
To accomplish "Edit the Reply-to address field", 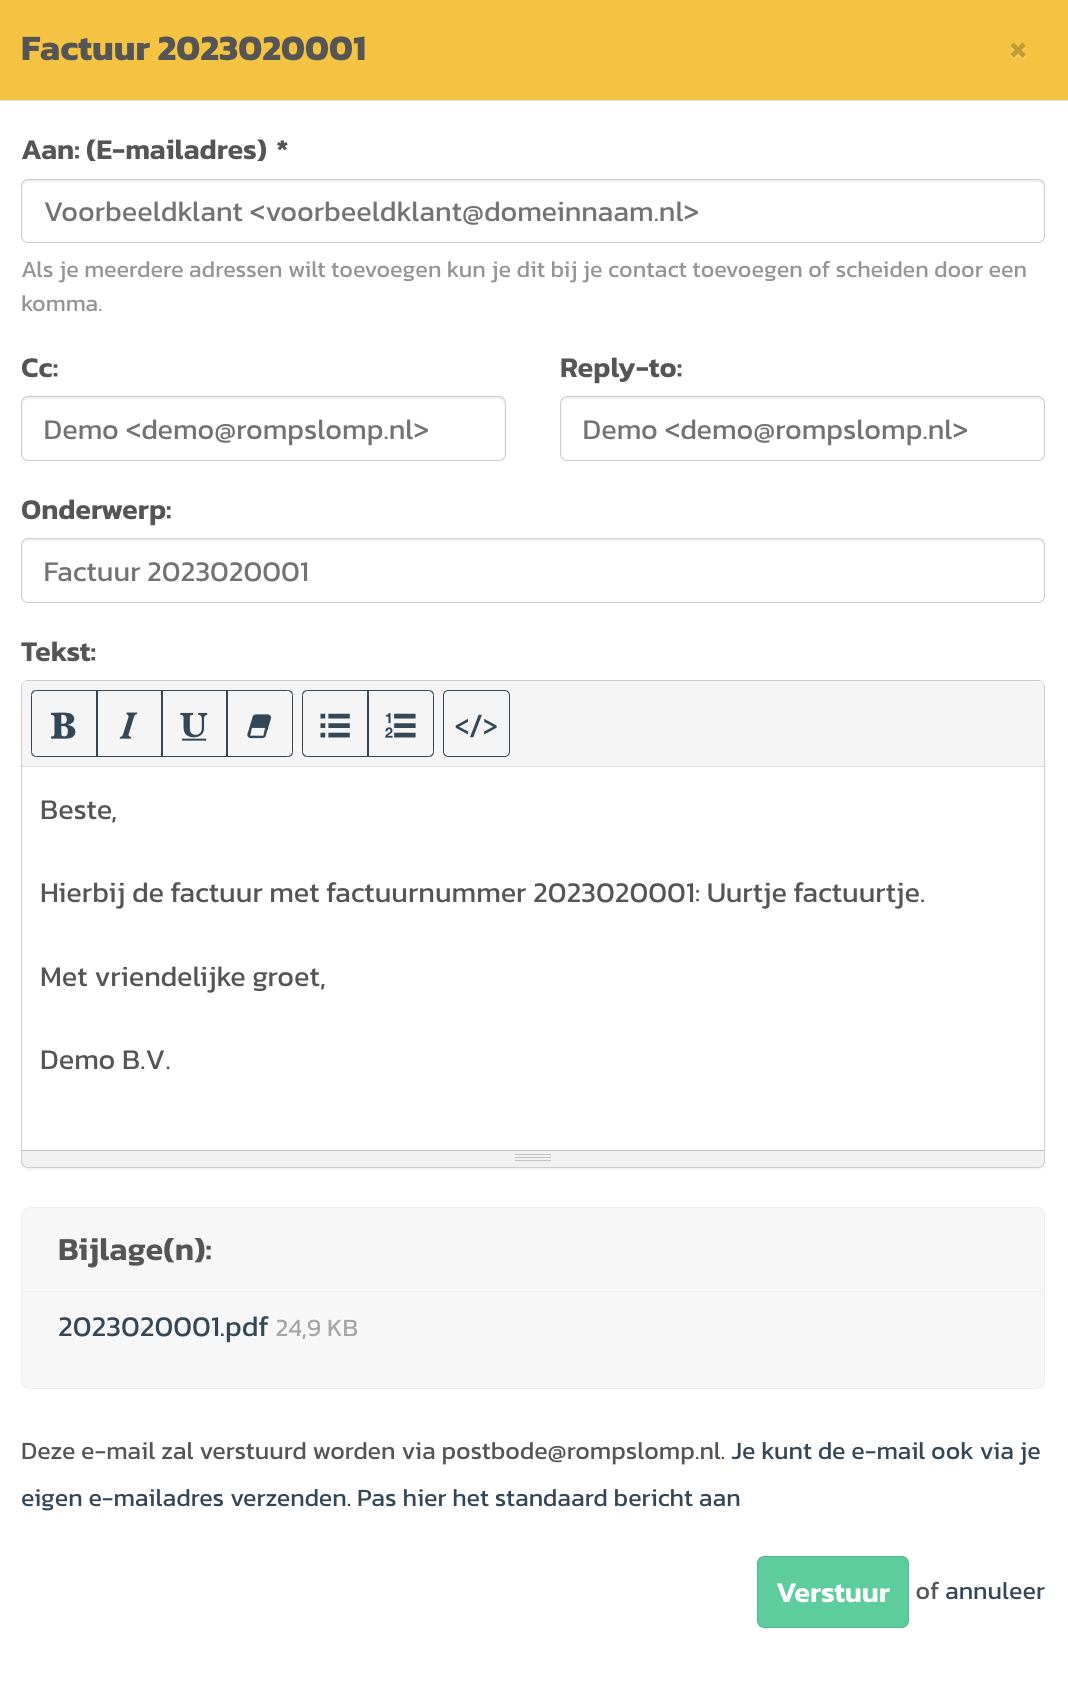I will (802, 429).
